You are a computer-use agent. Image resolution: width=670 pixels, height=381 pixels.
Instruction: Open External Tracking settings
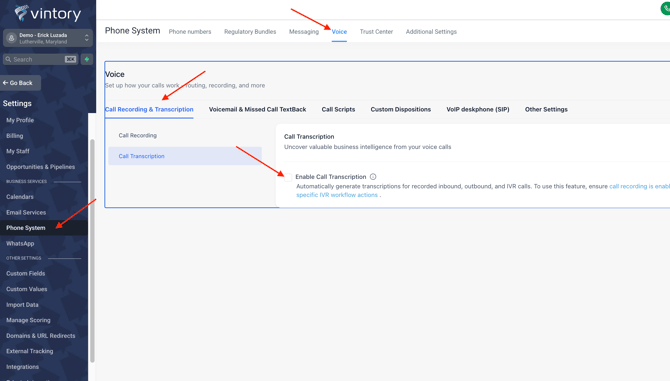coord(29,351)
